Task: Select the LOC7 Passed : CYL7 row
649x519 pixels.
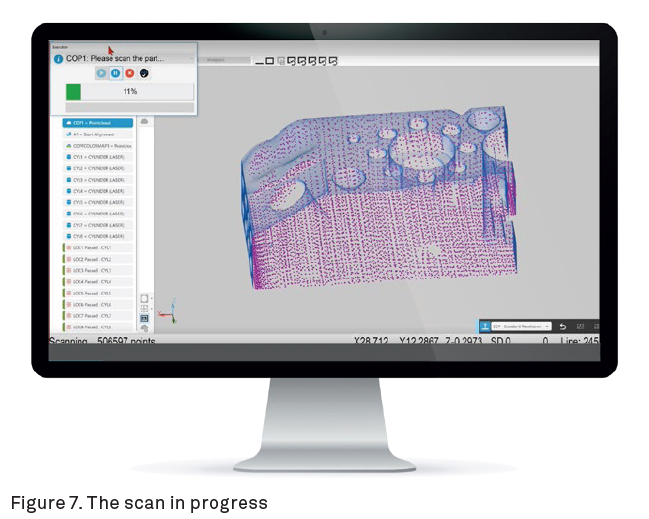Action: [x=98, y=315]
